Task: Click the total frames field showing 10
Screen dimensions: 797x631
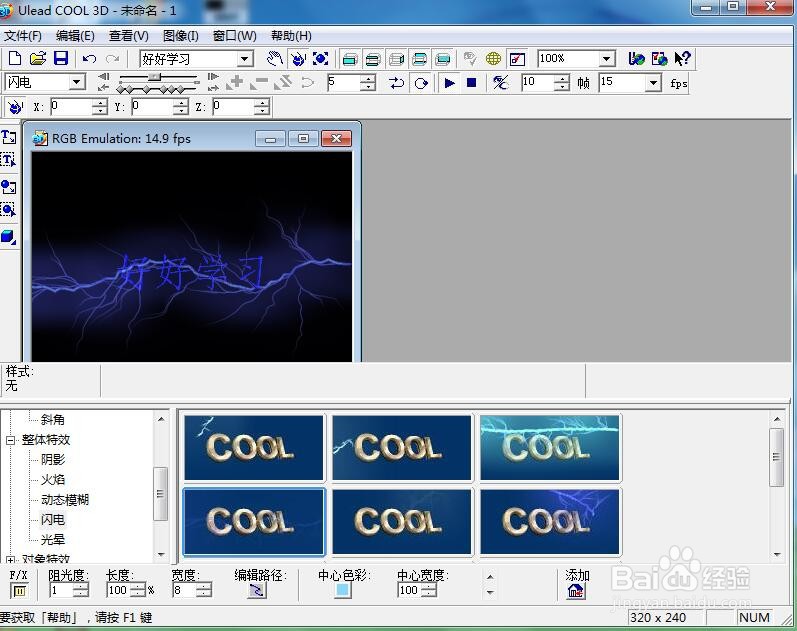Action: click(538, 83)
